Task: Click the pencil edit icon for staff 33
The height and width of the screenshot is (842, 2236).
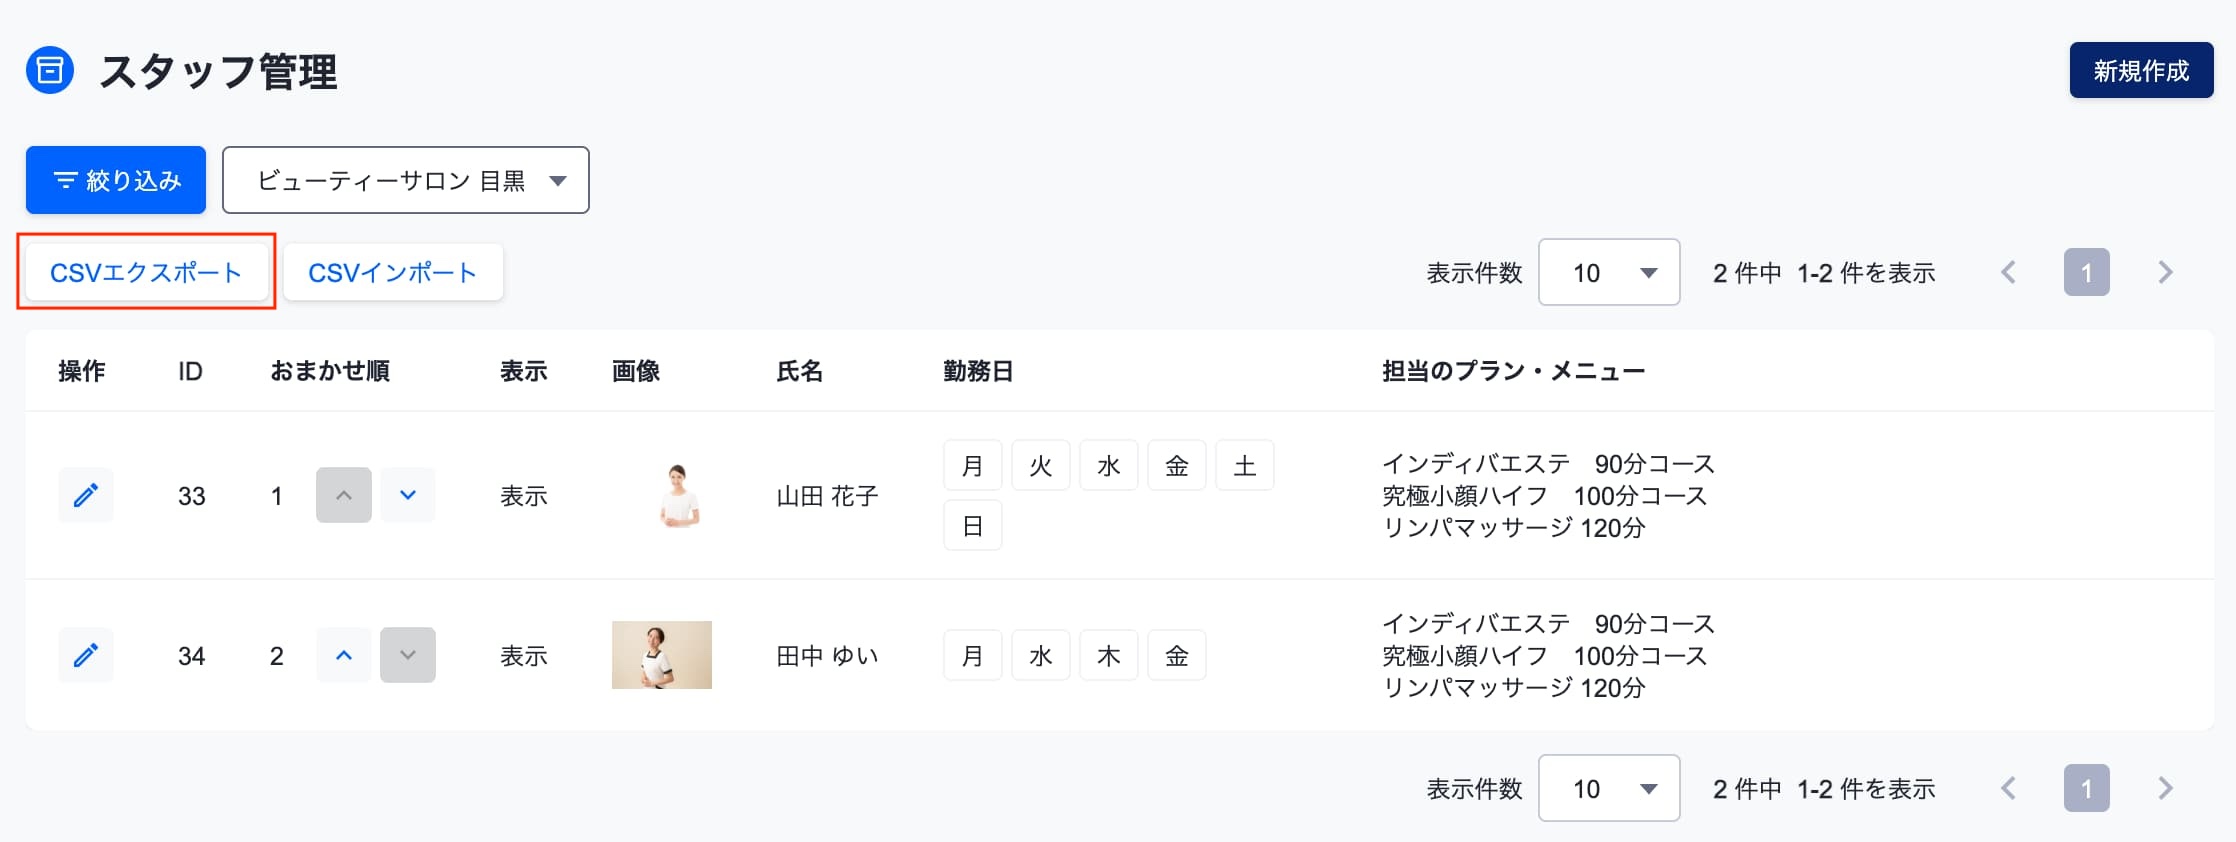Action: click(x=86, y=495)
